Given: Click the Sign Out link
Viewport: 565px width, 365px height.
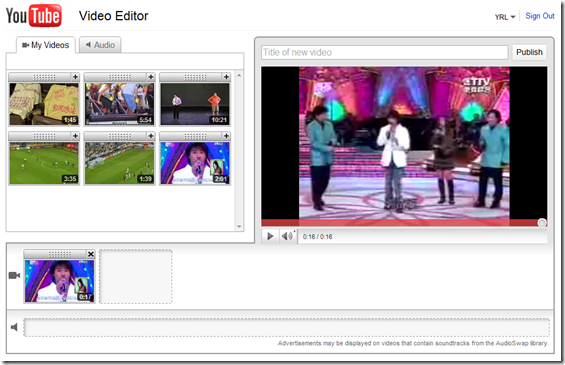Looking at the screenshot, I should (x=539, y=16).
